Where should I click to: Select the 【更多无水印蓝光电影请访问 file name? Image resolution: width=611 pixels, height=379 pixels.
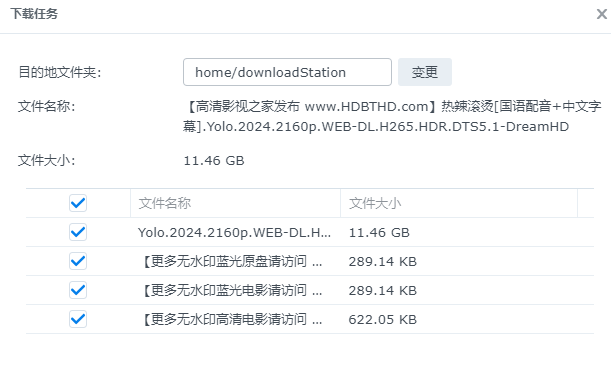coord(230,291)
